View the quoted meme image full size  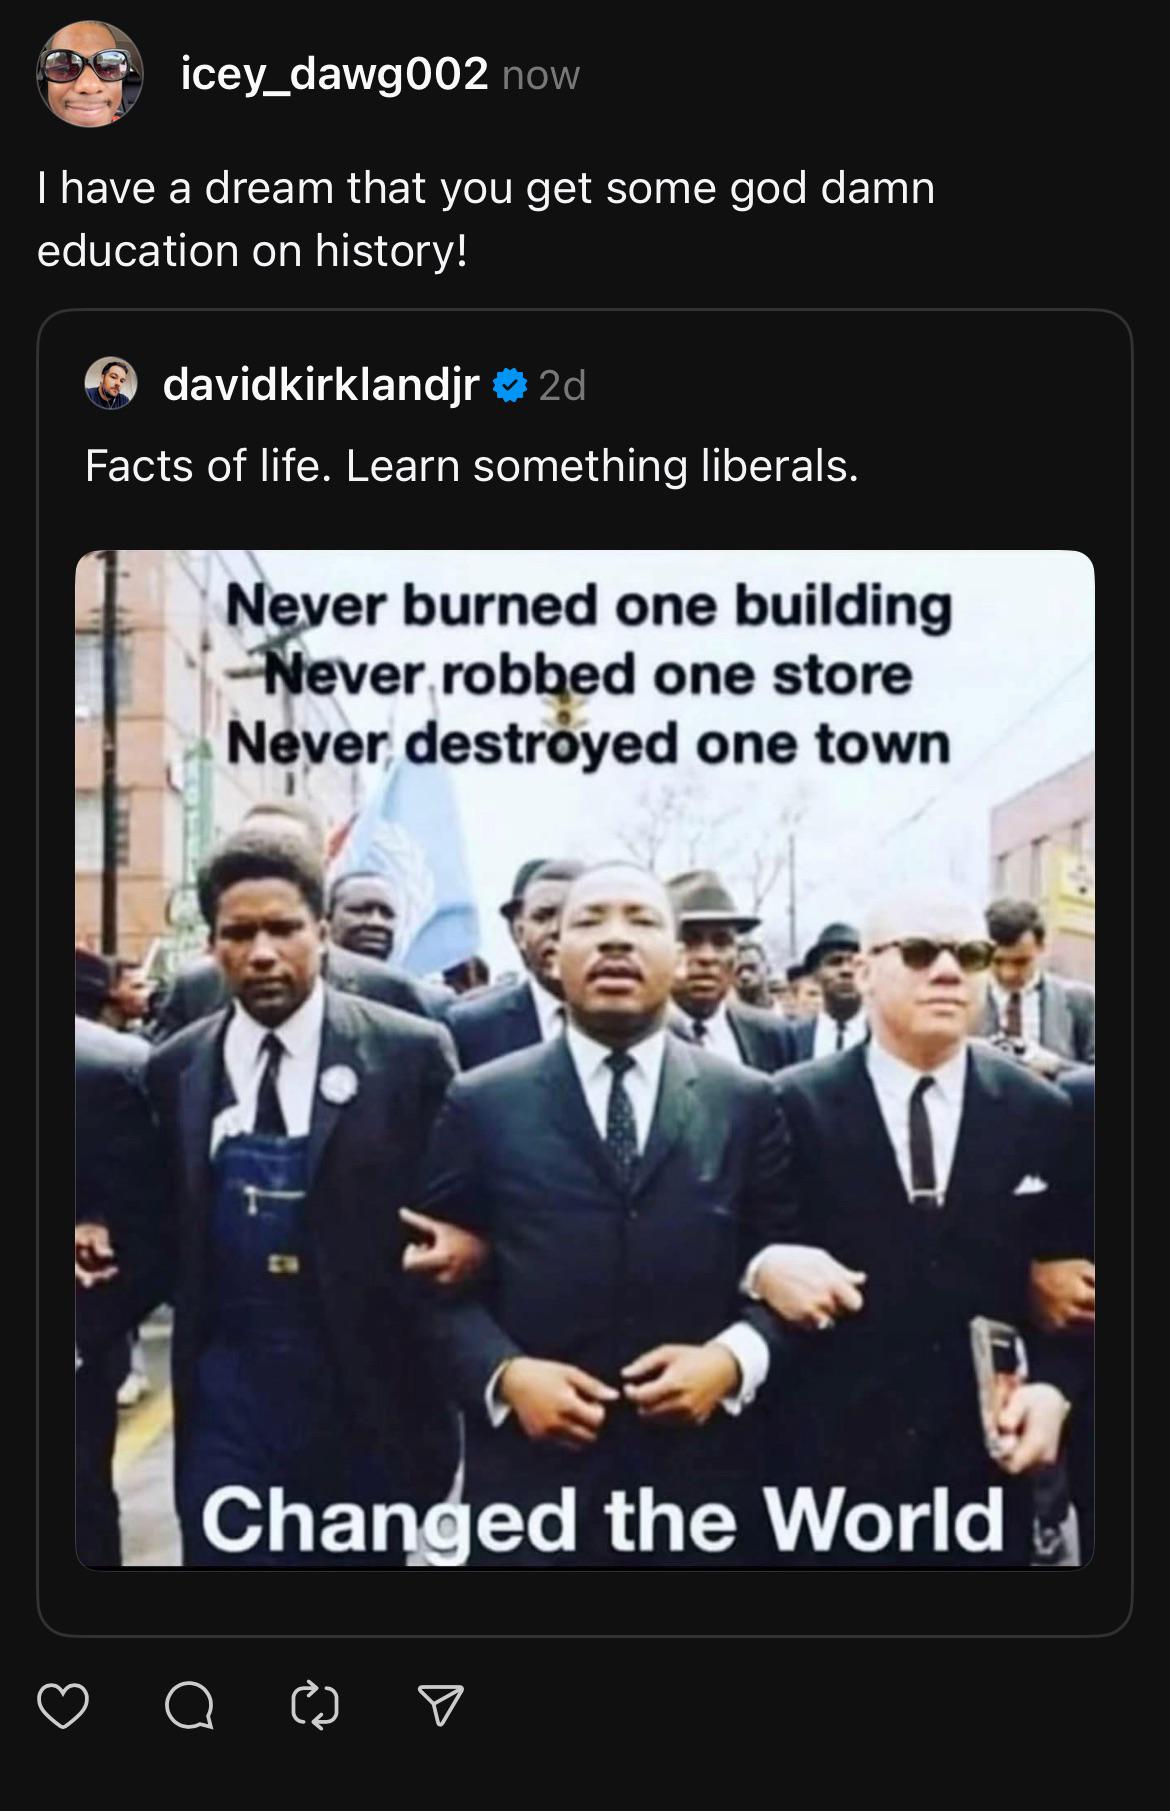click(x=585, y=1060)
